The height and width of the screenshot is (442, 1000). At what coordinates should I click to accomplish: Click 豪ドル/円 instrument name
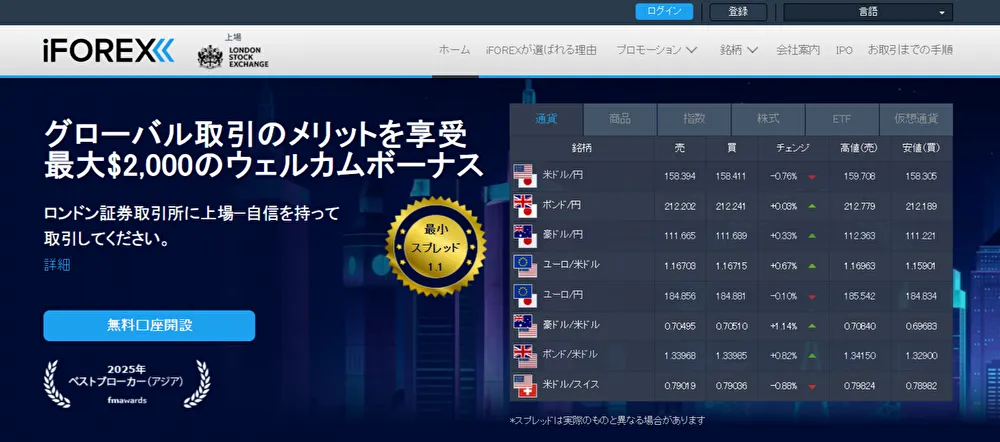[561, 235]
